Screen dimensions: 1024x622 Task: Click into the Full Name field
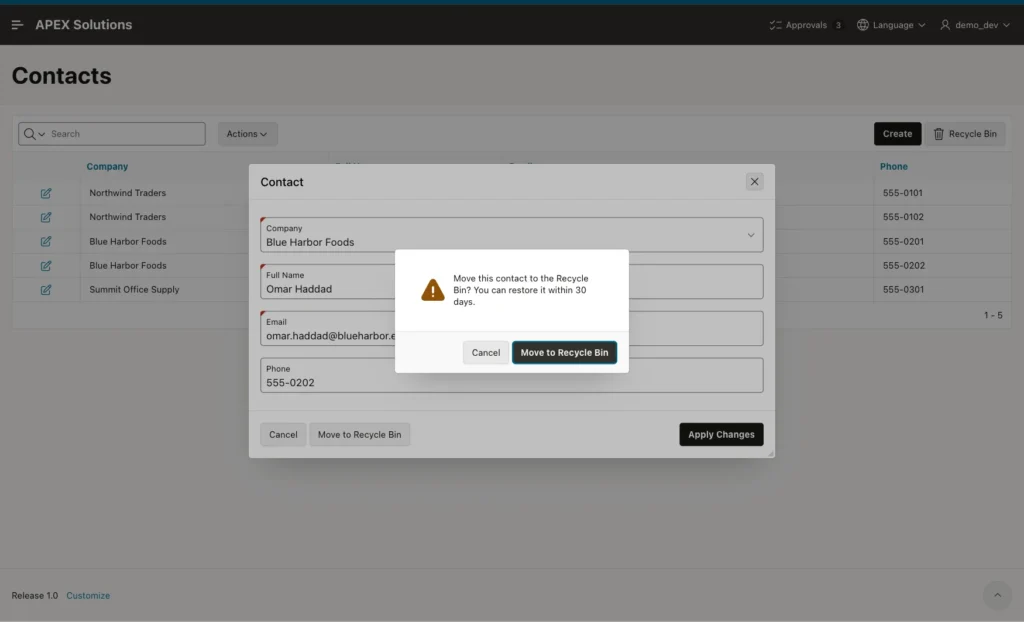(511, 282)
